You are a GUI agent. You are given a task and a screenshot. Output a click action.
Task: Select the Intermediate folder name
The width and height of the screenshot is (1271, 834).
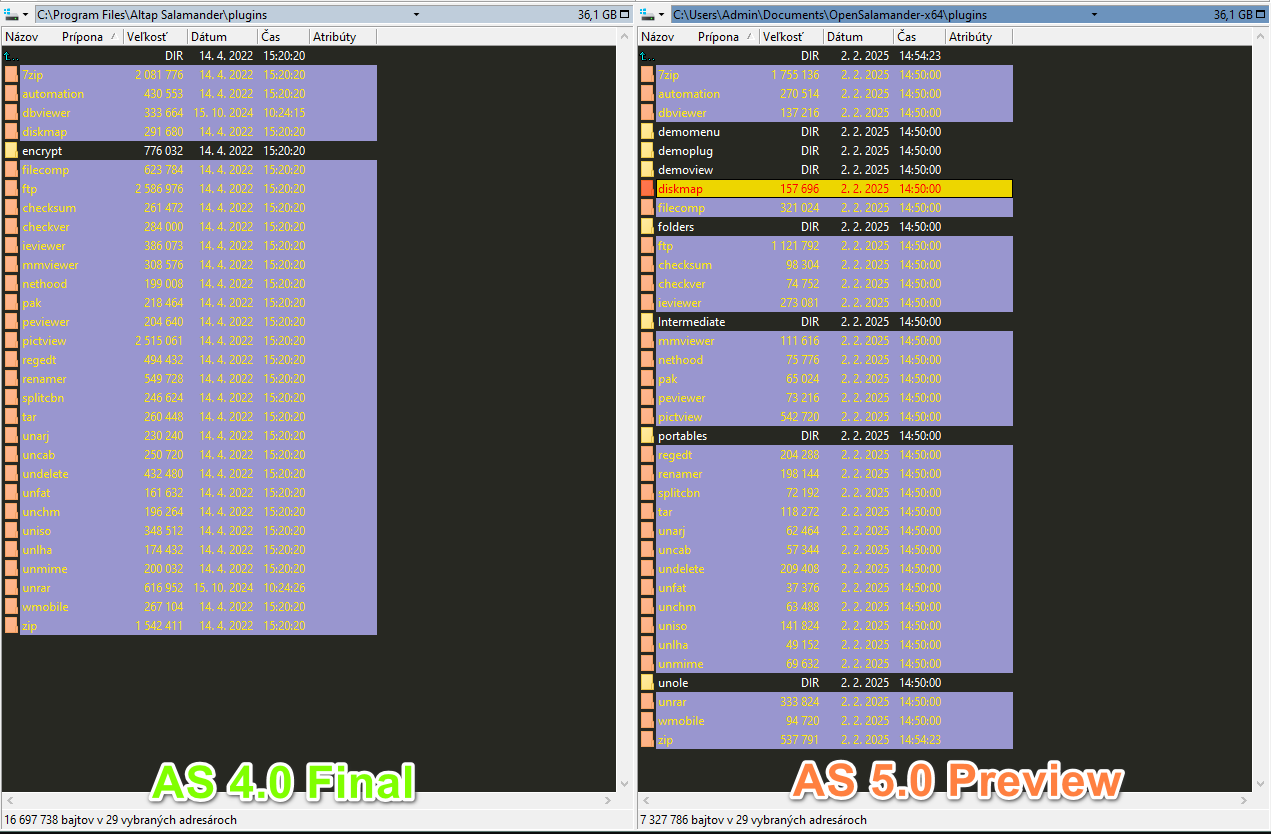click(x=692, y=322)
